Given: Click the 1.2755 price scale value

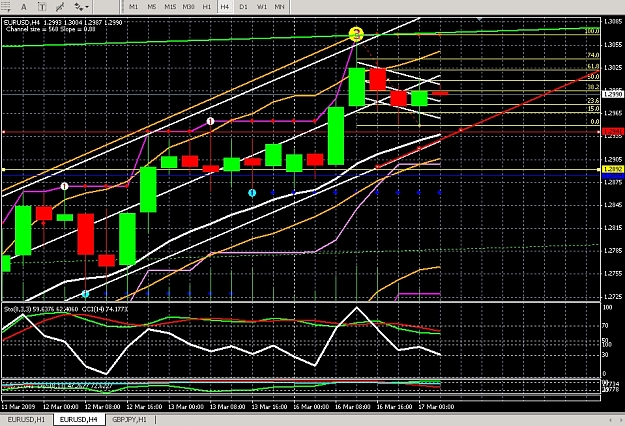Looking at the screenshot, I should coord(613,274).
